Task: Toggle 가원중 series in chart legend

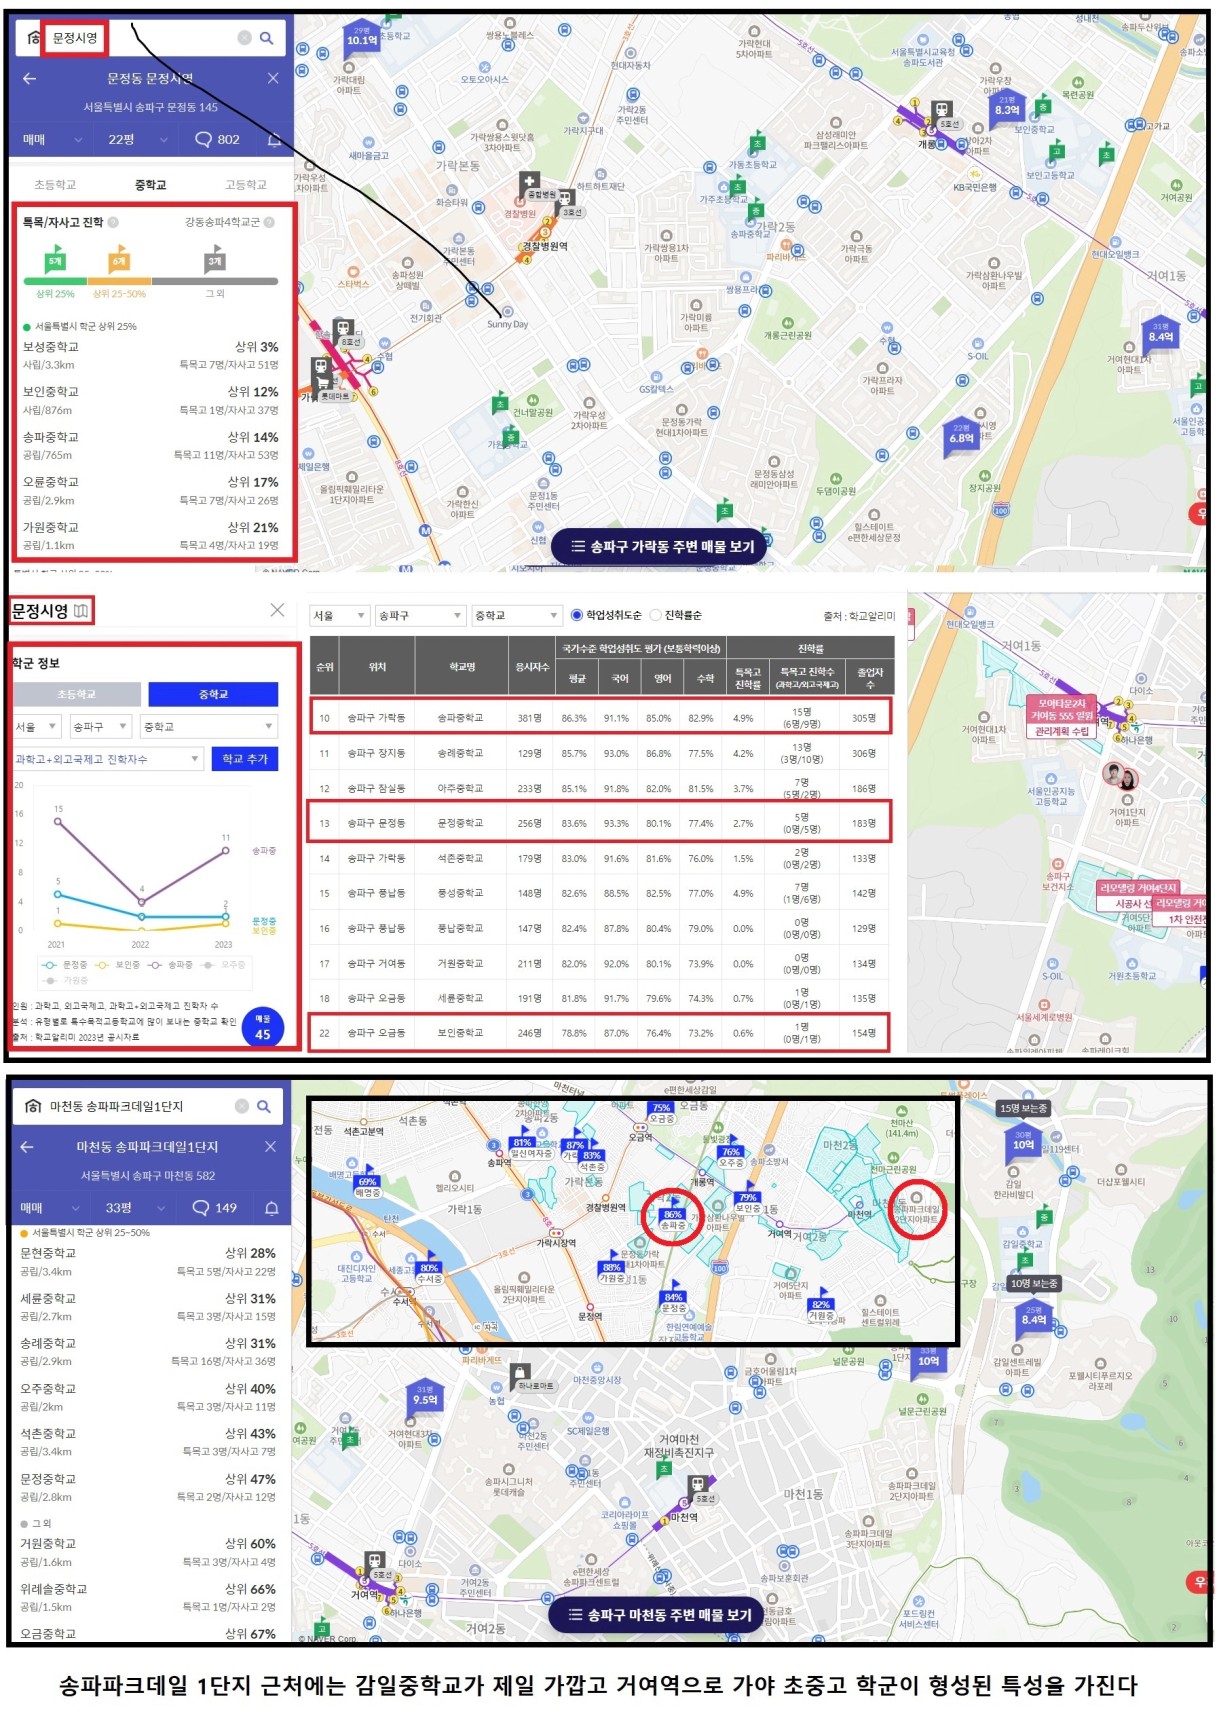Action: click(64, 981)
